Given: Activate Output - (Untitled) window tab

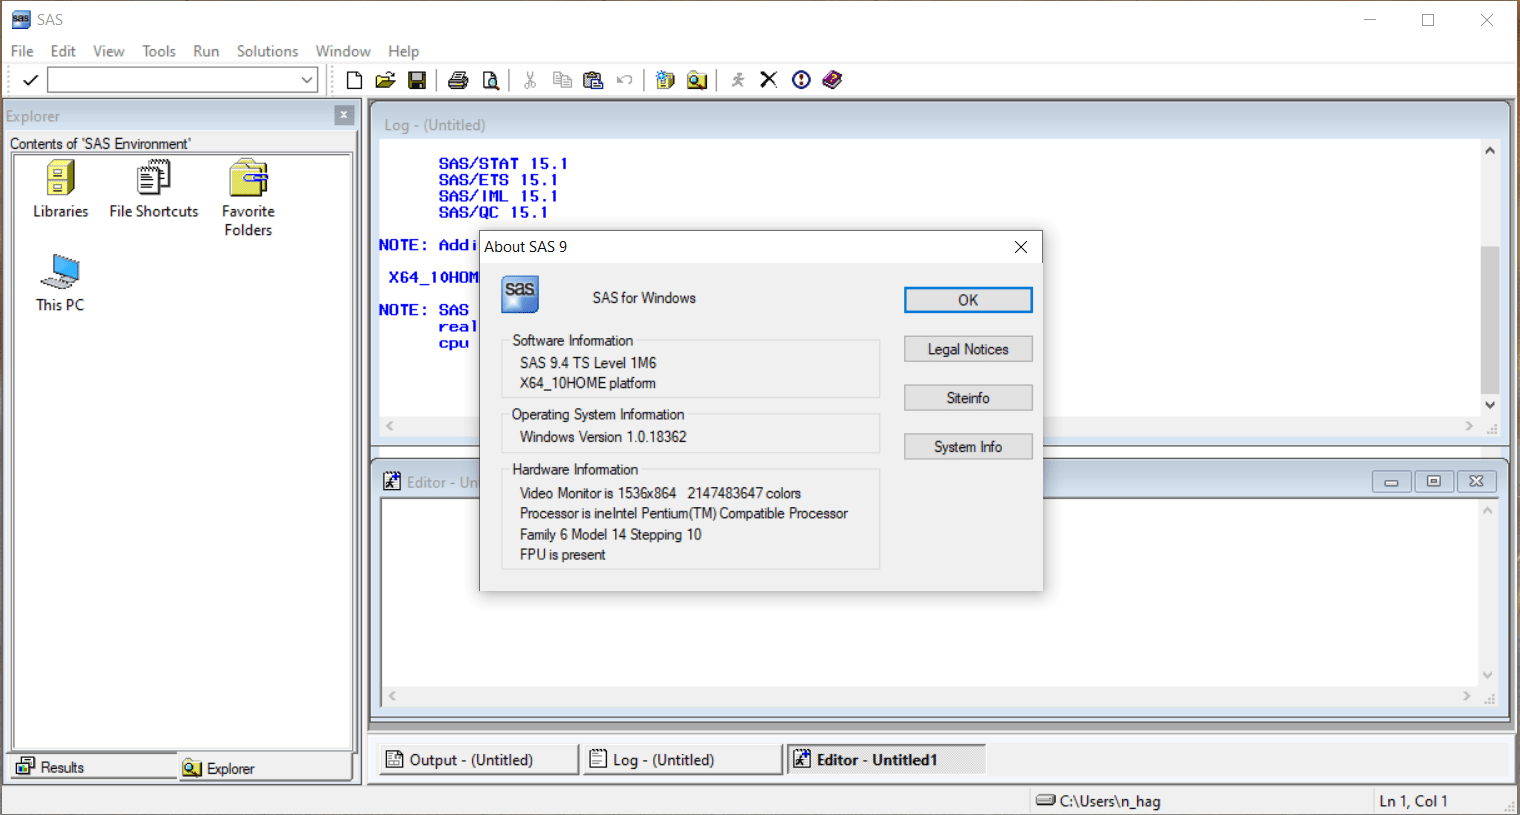Looking at the screenshot, I should (x=478, y=760).
